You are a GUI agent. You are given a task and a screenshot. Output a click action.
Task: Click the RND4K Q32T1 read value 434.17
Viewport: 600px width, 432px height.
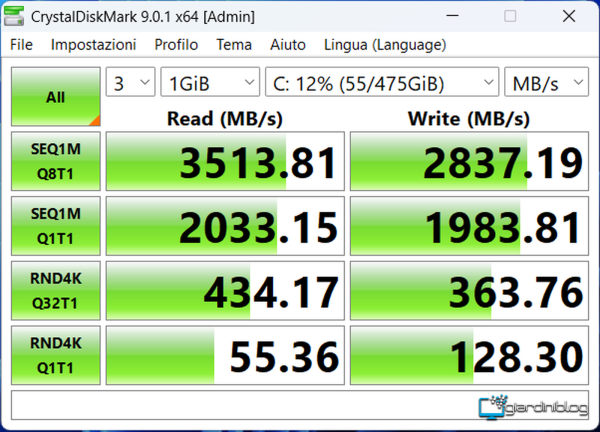pos(225,290)
